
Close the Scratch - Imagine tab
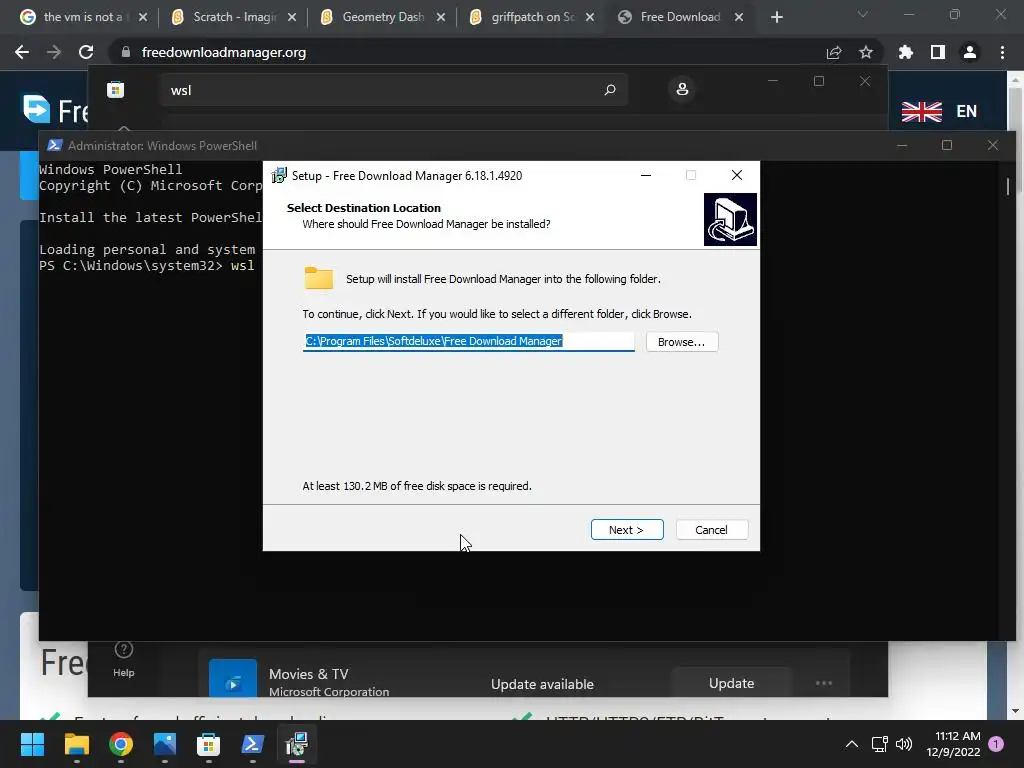[x=292, y=17]
